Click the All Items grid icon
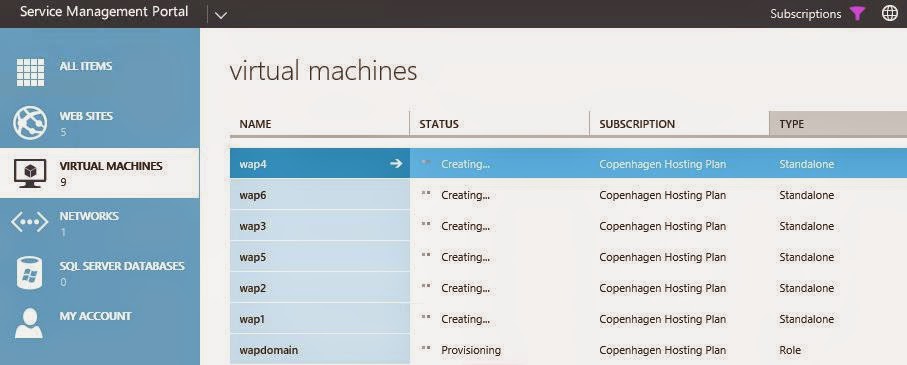907x365 pixels. tap(31, 72)
